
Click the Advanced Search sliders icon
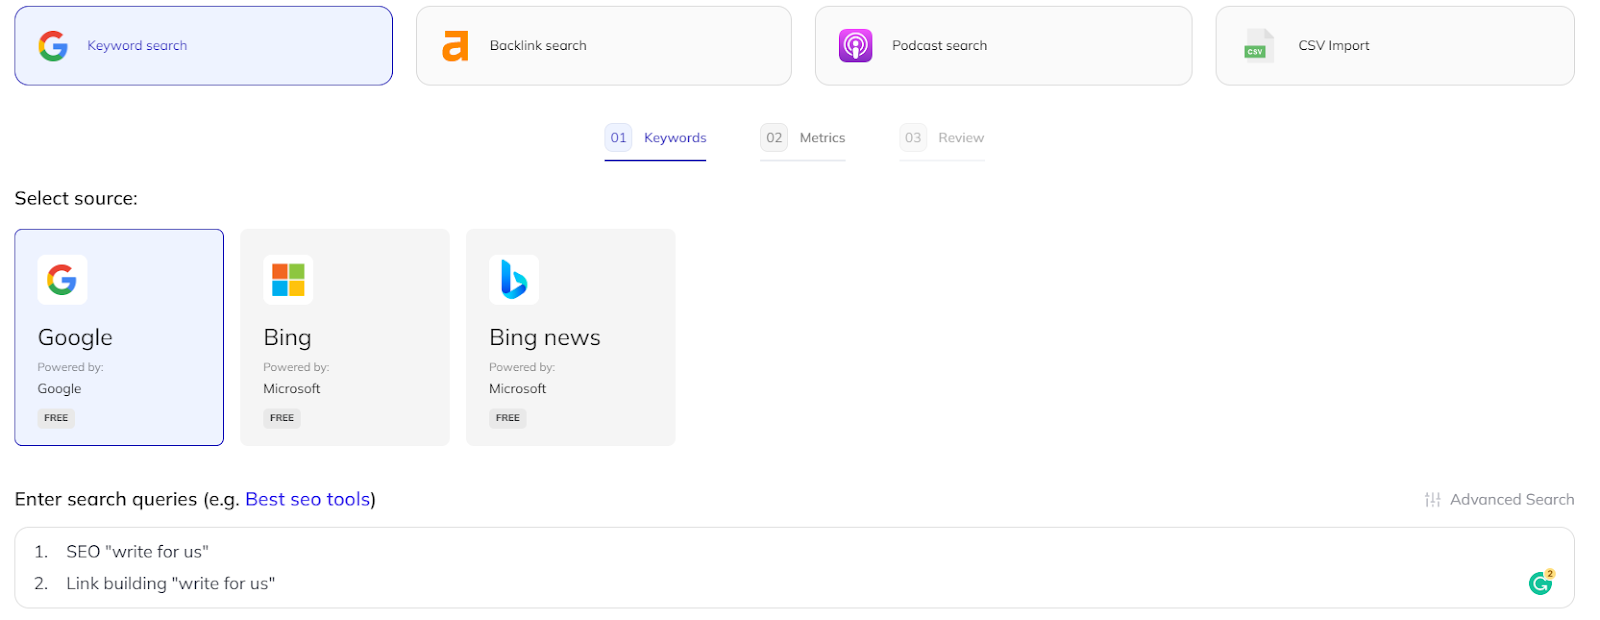coord(1432,500)
